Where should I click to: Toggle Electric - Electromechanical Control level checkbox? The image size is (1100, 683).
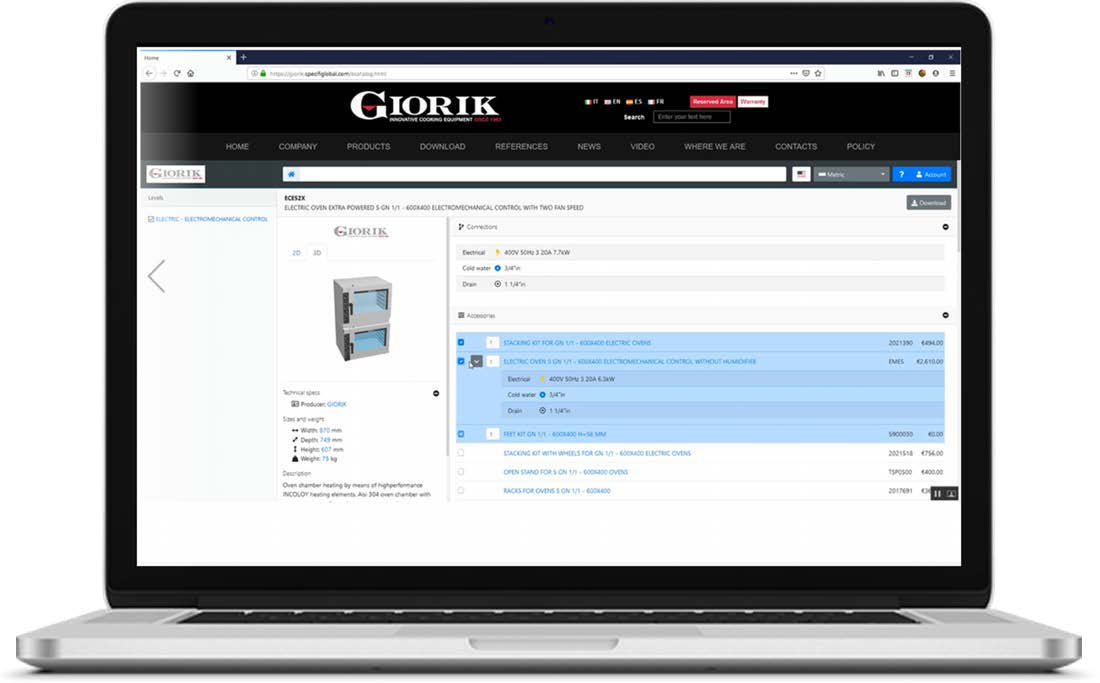coord(151,219)
